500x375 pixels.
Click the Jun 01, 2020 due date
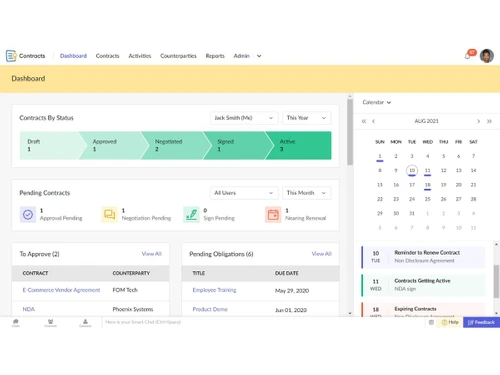[x=291, y=310]
